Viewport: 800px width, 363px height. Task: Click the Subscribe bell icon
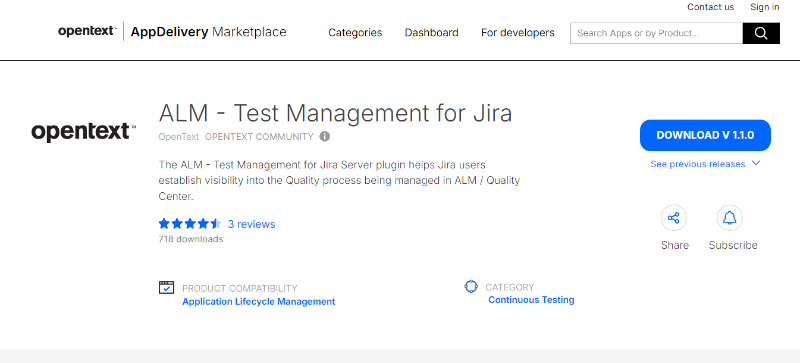[x=730, y=219]
